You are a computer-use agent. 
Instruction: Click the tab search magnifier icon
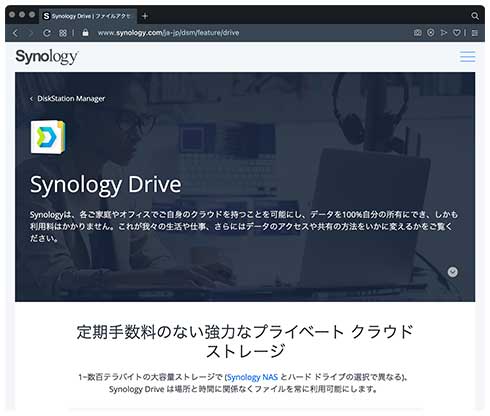(x=475, y=16)
